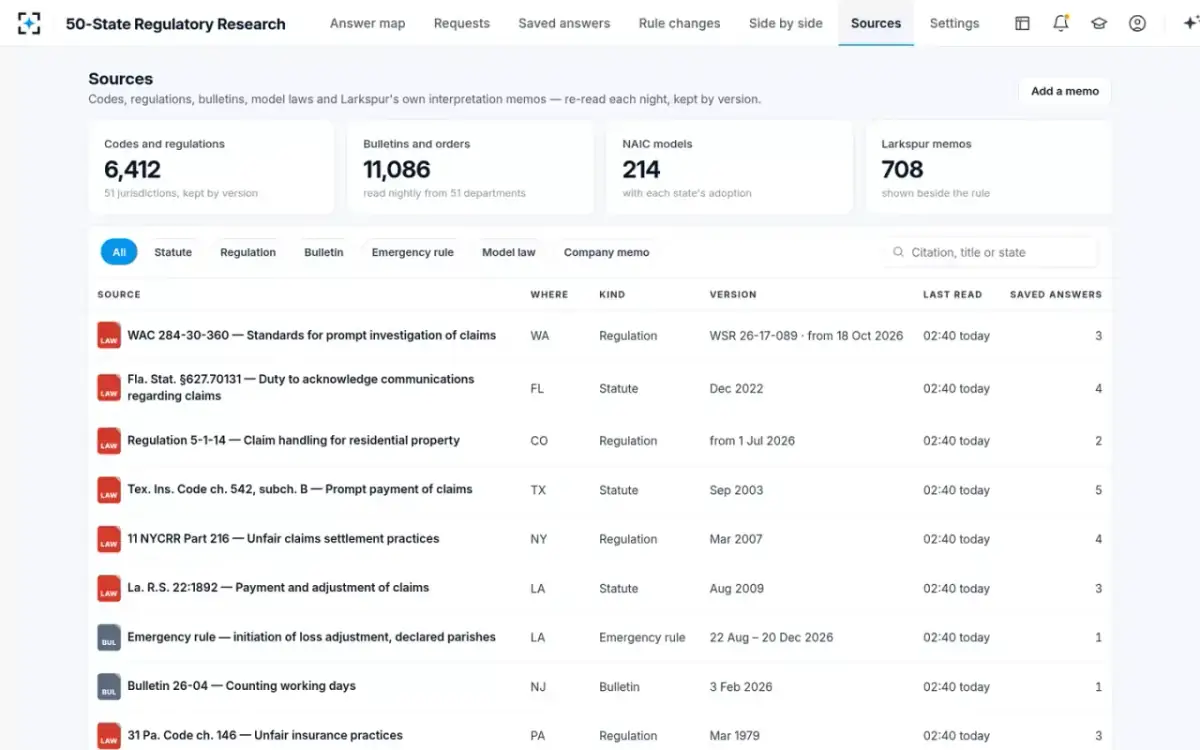Filter sources by Emergency rule
The width and height of the screenshot is (1200, 750).
pyautogui.click(x=413, y=252)
